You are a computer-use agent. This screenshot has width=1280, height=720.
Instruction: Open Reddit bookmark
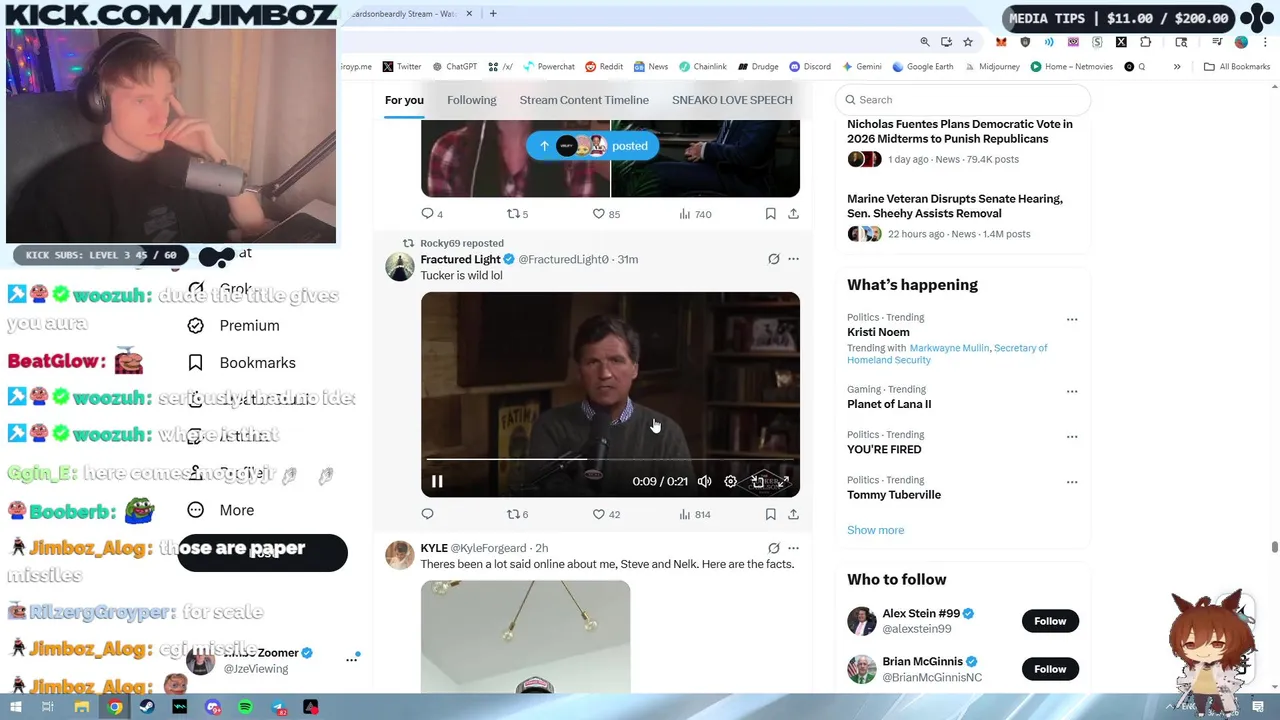[x=604, y=67]
